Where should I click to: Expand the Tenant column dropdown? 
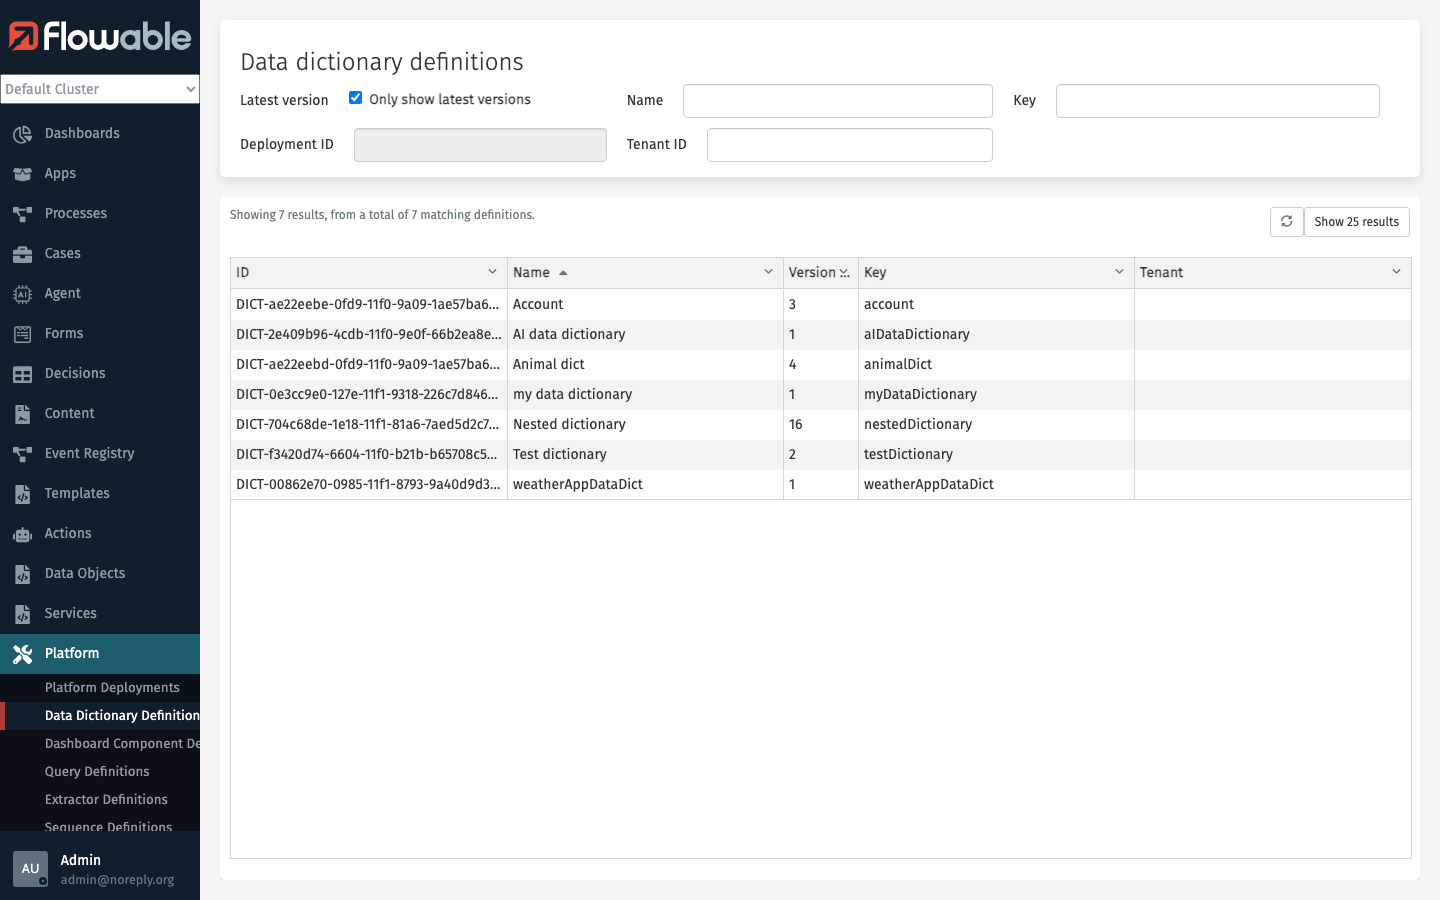[1396, 272]
